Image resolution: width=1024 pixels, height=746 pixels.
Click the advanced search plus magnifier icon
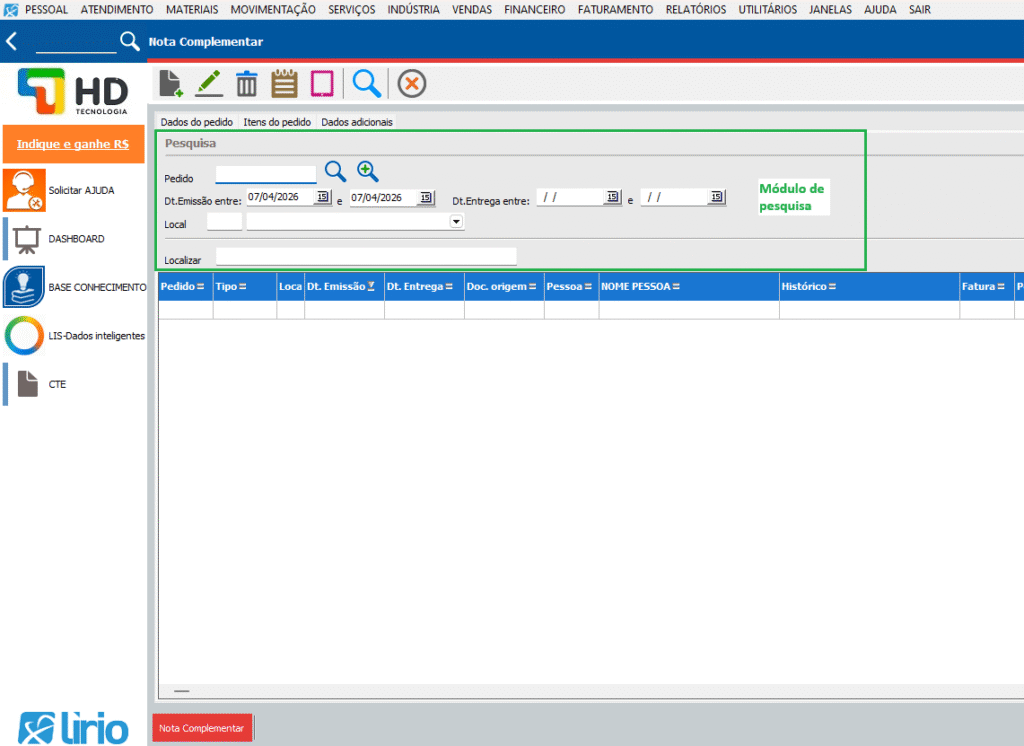click(x=368, y=172)
